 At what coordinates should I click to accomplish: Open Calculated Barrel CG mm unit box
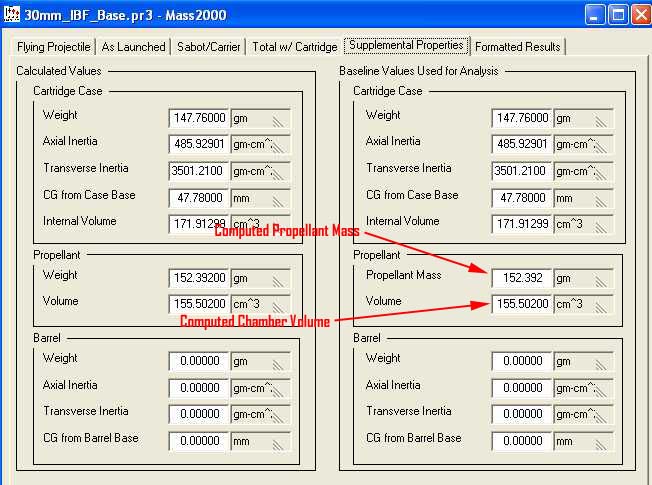260,439
